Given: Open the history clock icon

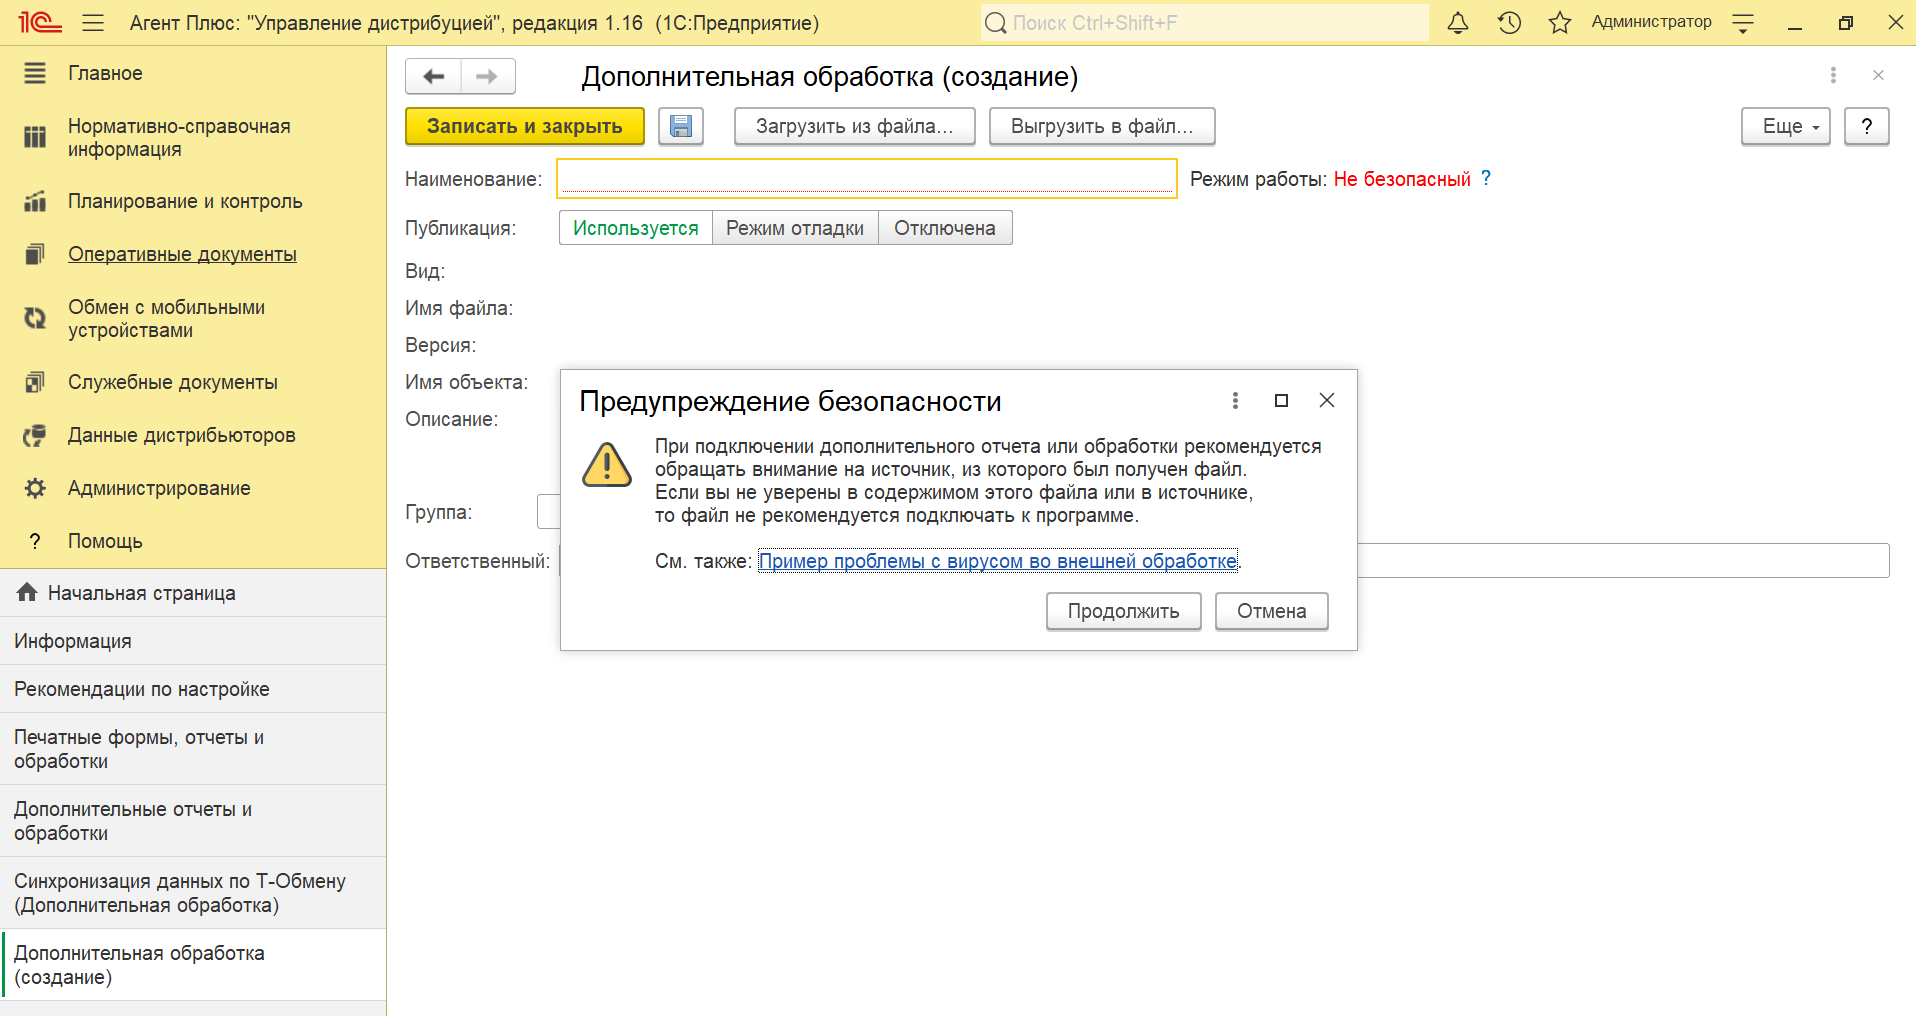Looking at the screenshot, I should click(x=1509, y=22).
